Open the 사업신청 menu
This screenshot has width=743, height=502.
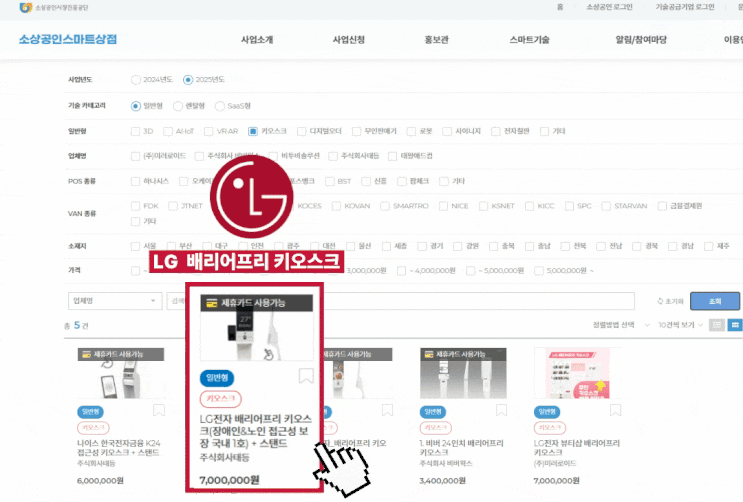click(x=349, y=40)
